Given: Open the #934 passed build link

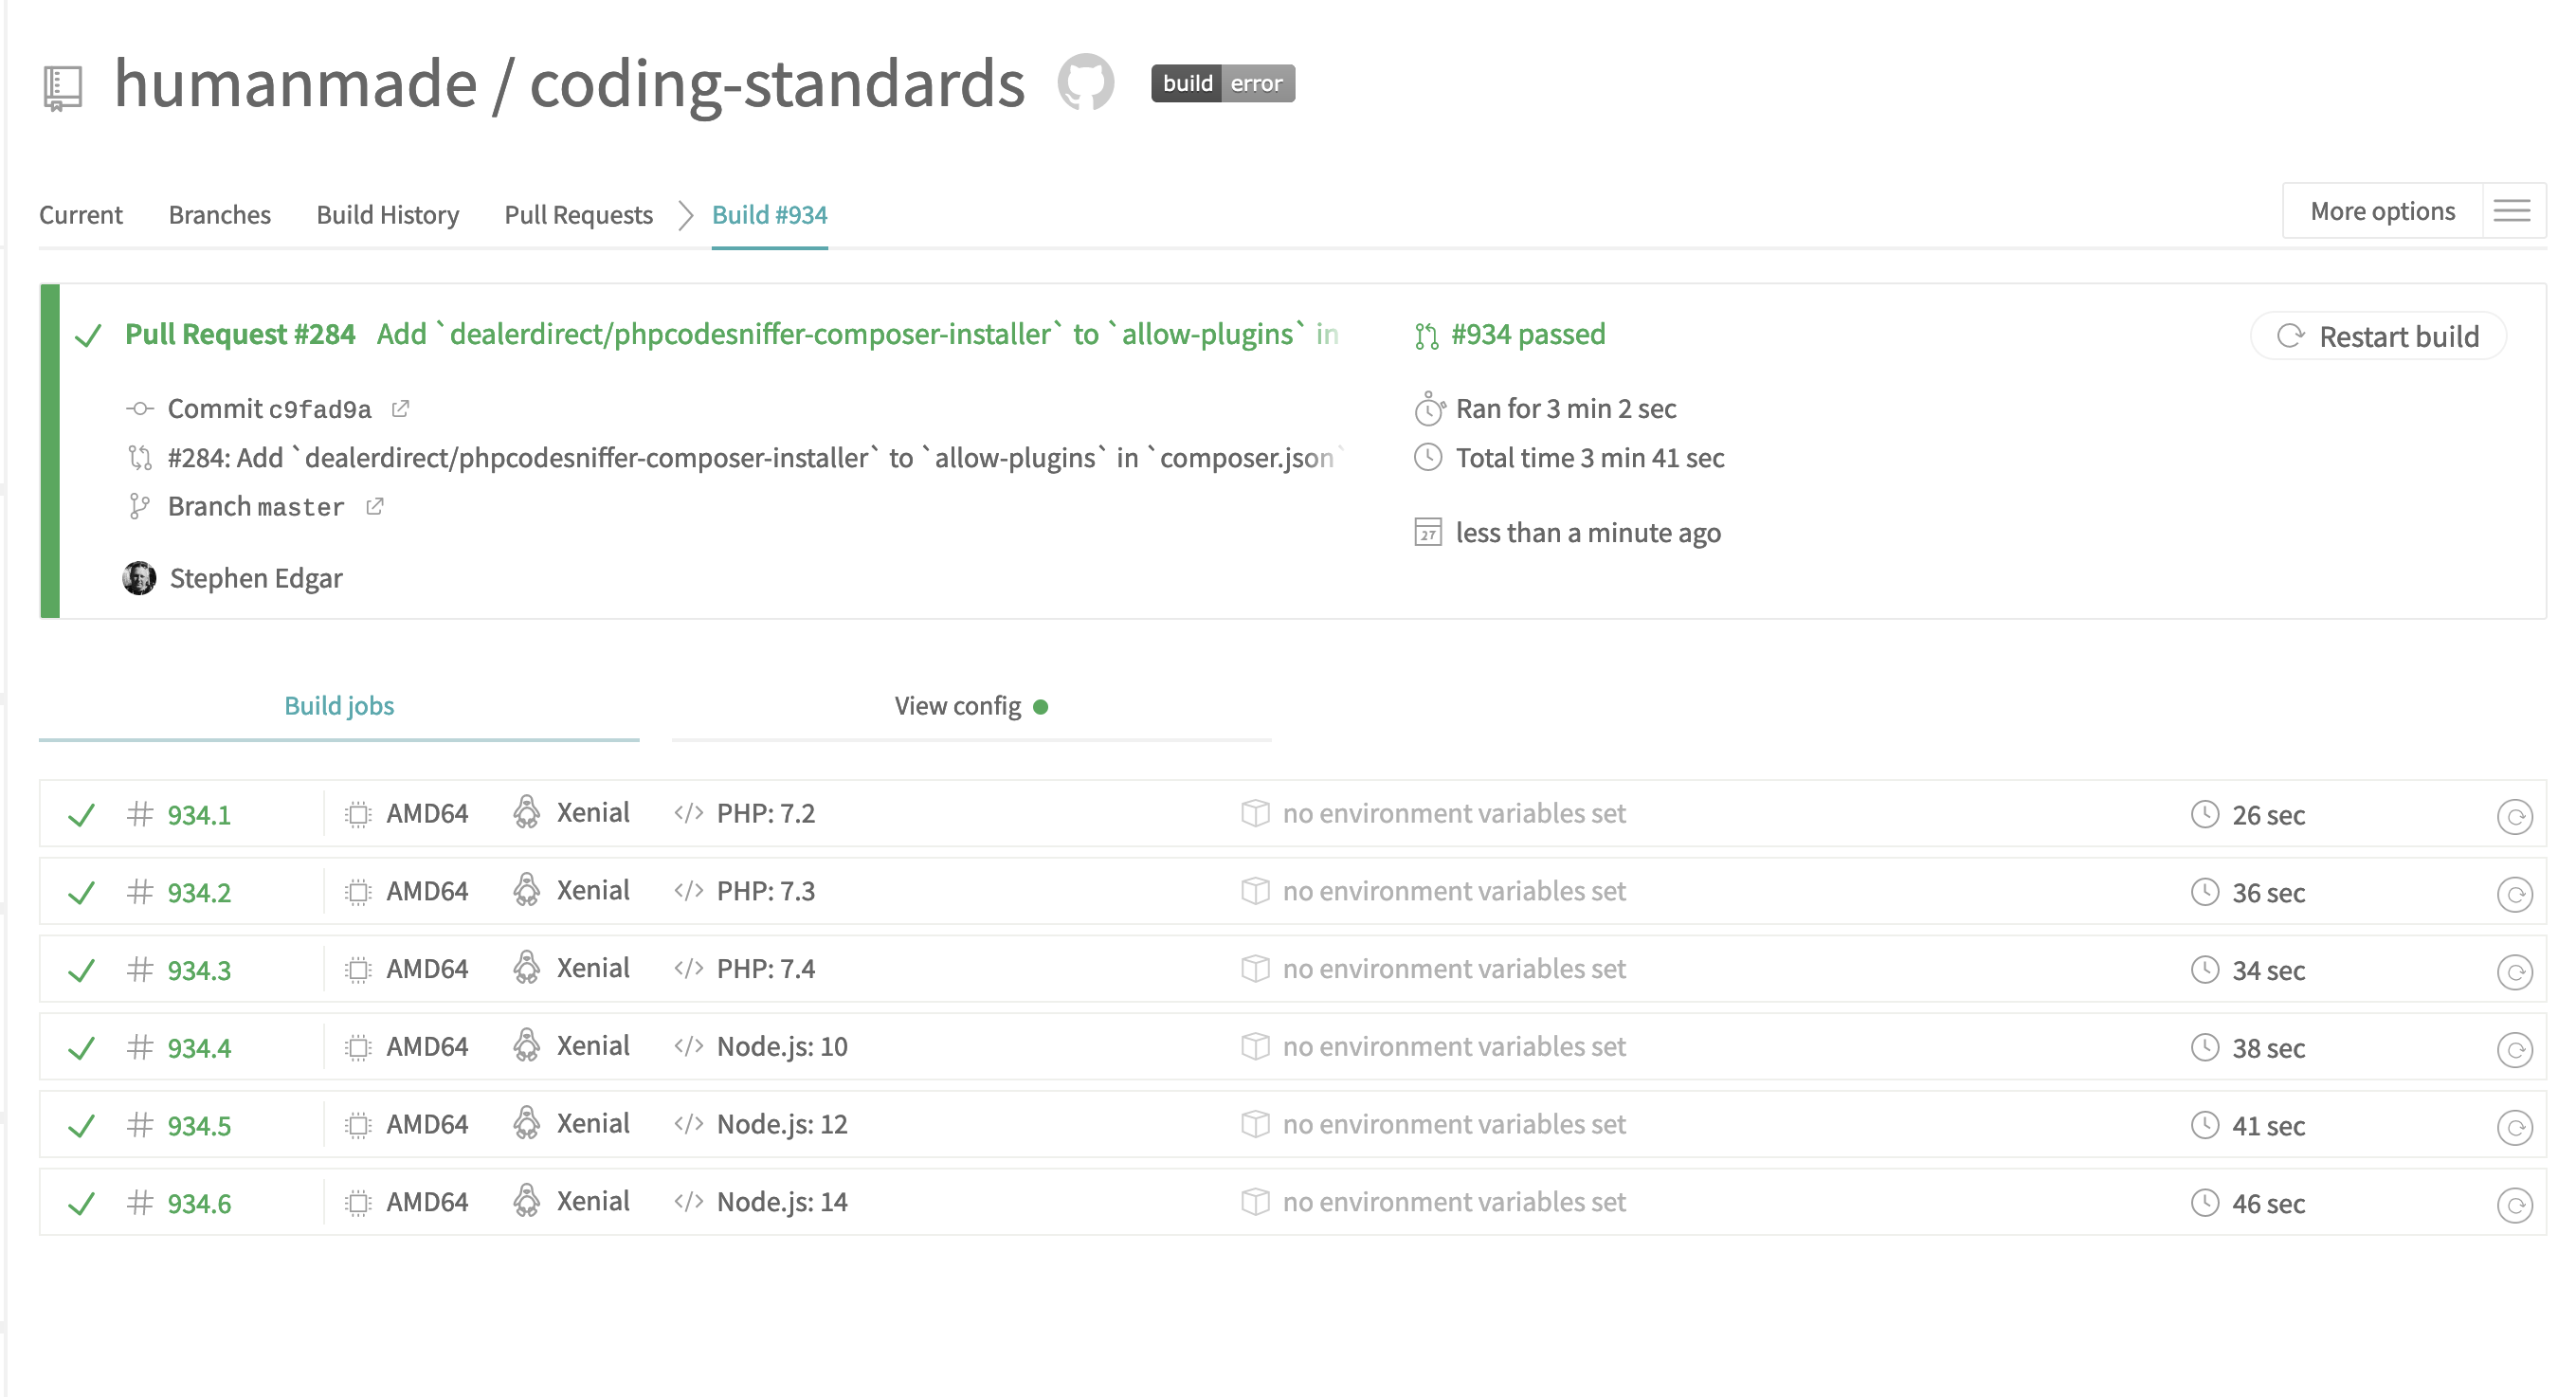Looking at the screenshot, I should coord(1527,334).
